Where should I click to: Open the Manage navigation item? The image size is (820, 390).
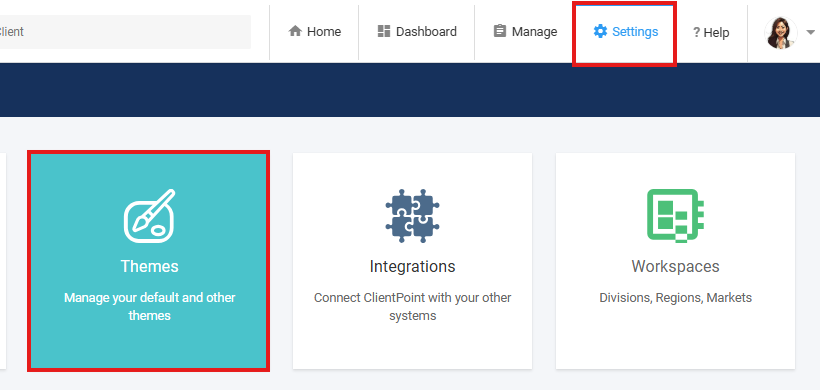[x=525, y=32]
